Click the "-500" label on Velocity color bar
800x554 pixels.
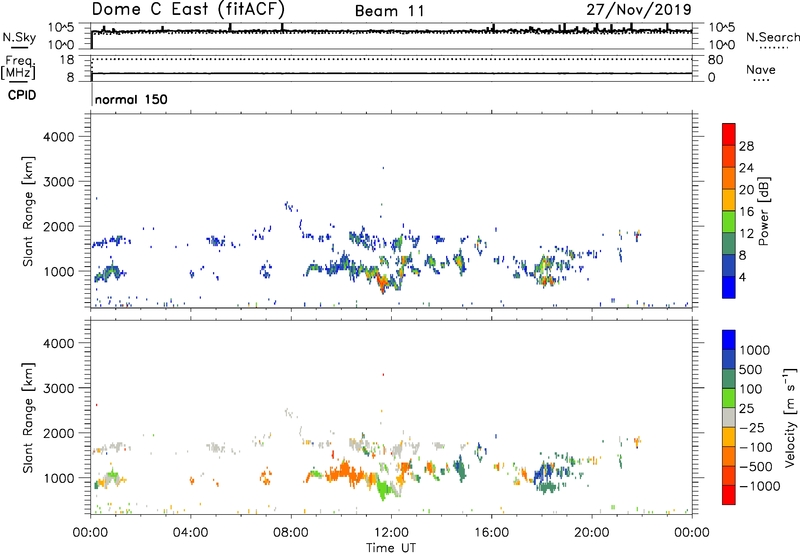tap(755, 467)
